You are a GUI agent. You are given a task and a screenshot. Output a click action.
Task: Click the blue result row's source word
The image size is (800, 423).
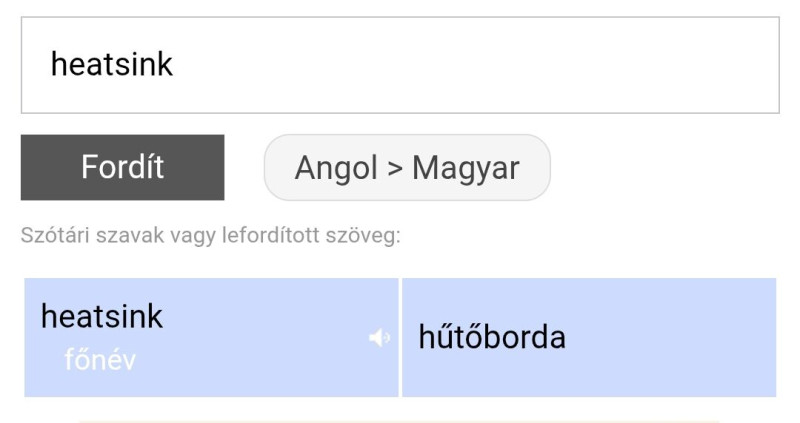click(x=101, y=317)
